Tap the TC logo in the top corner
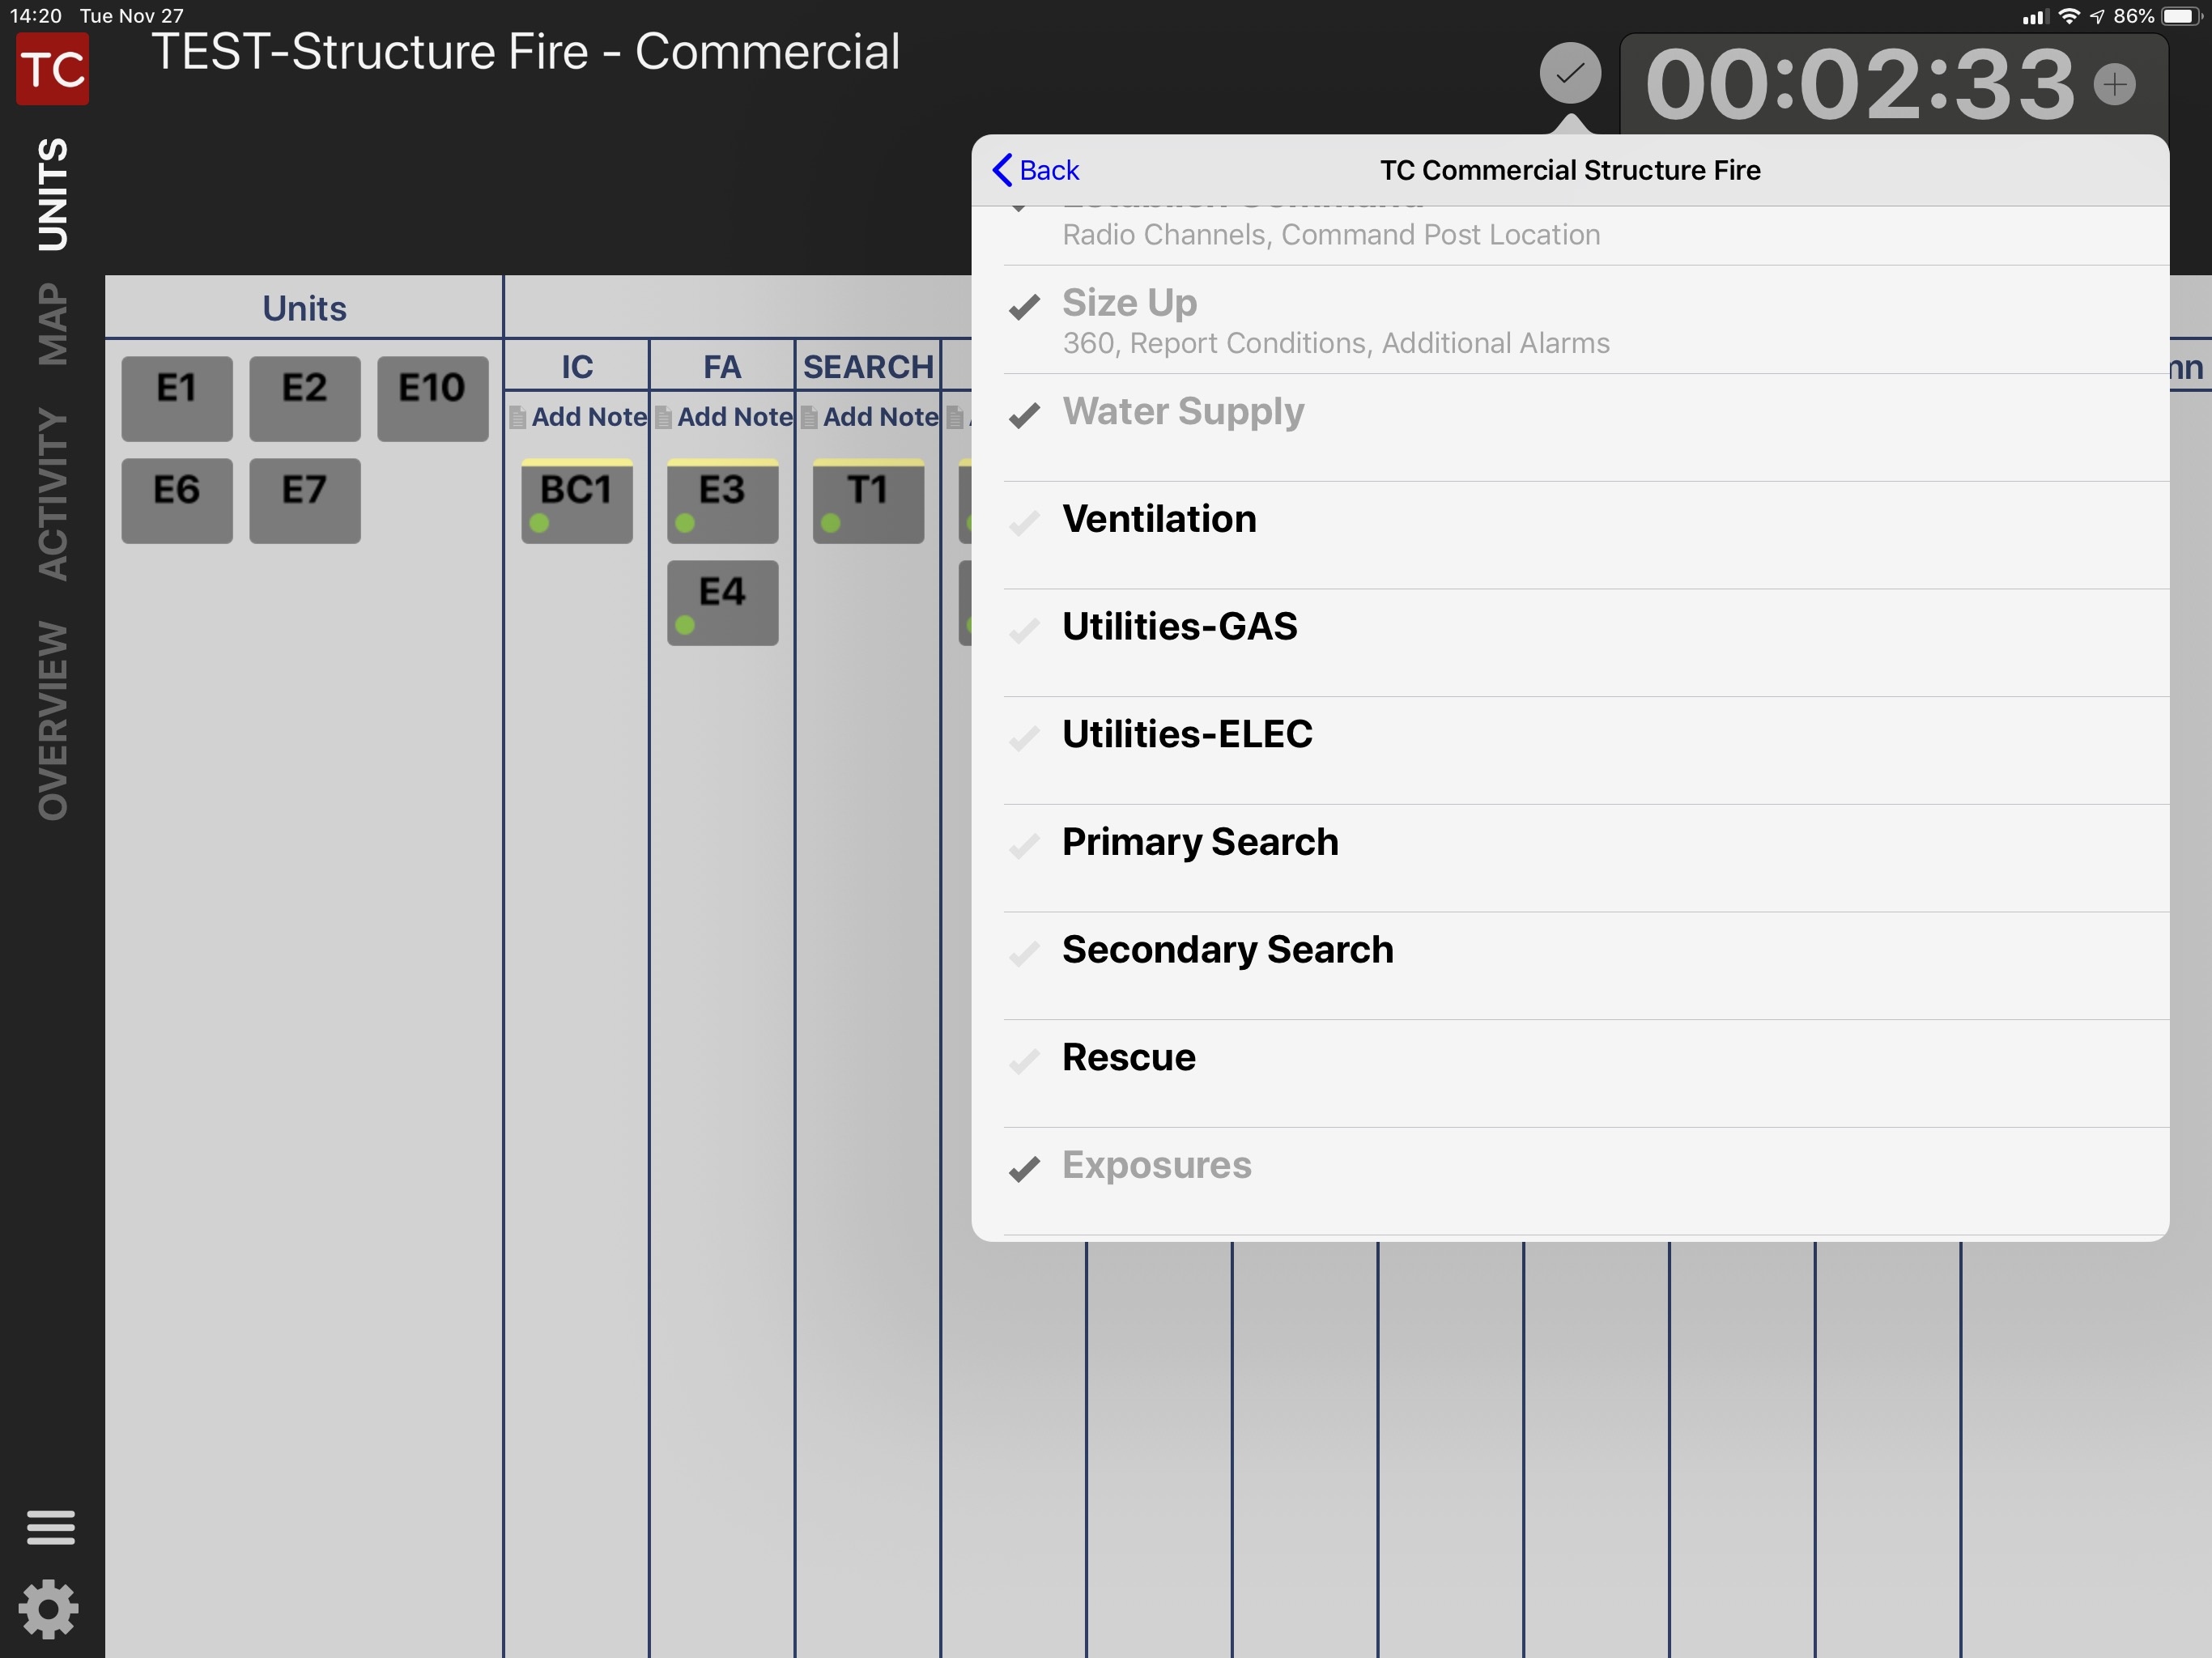2212x1658 pixels. click(50, 68)
